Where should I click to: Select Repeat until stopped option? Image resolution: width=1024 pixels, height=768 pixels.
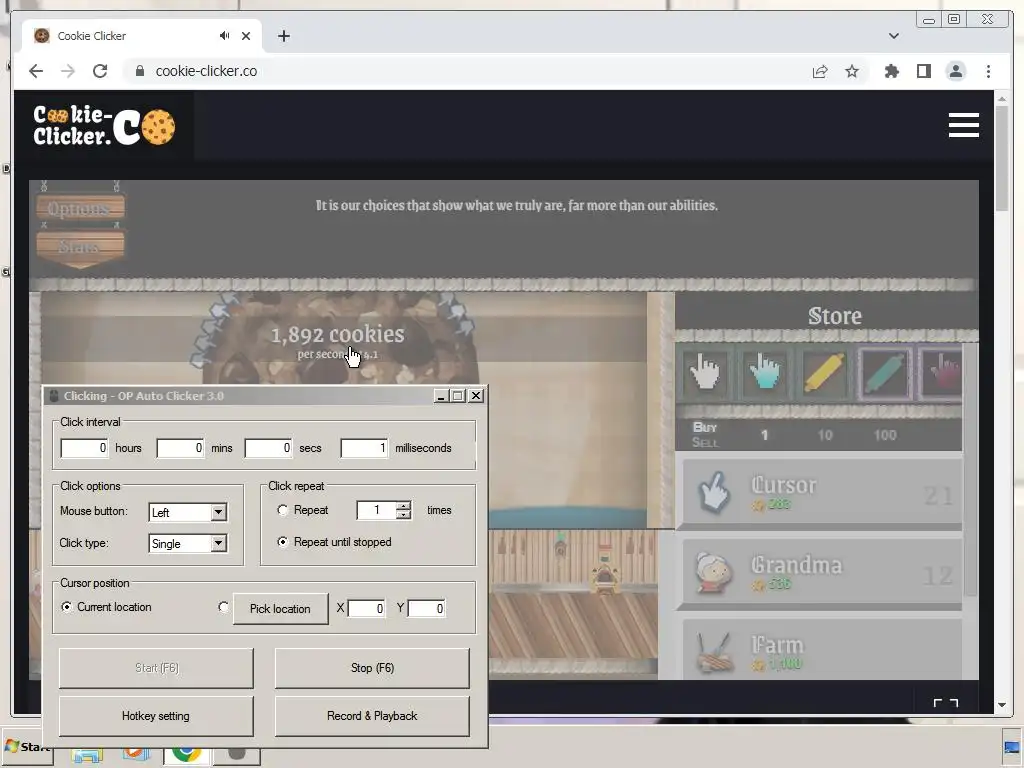282,542
